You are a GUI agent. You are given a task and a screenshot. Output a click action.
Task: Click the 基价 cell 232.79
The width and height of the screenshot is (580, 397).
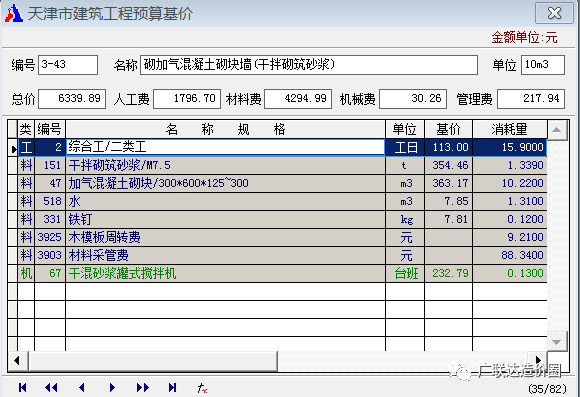pyautogui.click(x=448, y=273)
